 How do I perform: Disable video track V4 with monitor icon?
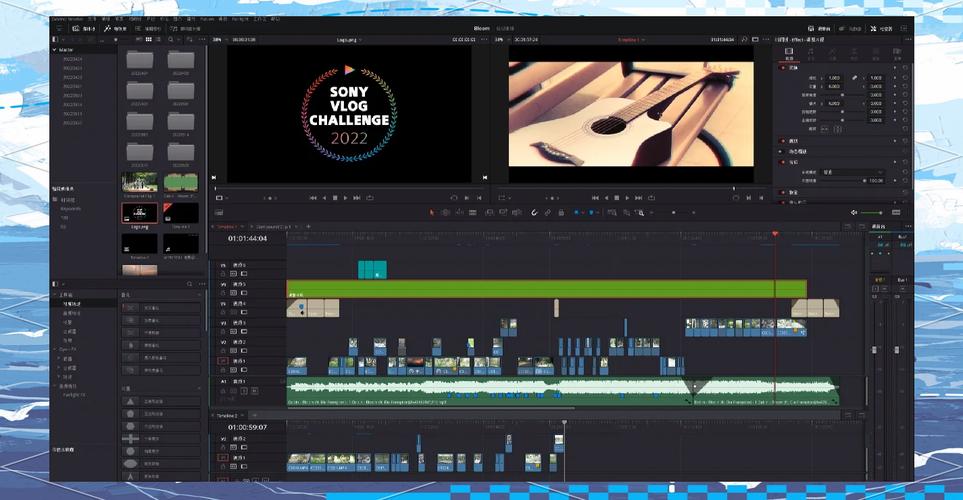coord(244,312)
